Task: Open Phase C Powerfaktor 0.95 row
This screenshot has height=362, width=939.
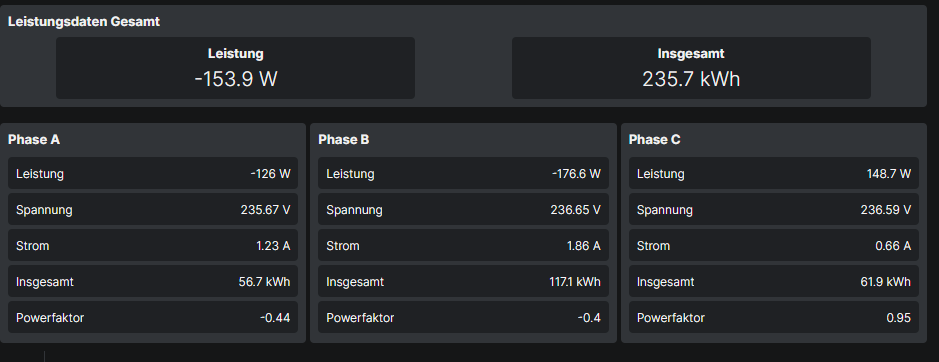Action: (774, 318)
